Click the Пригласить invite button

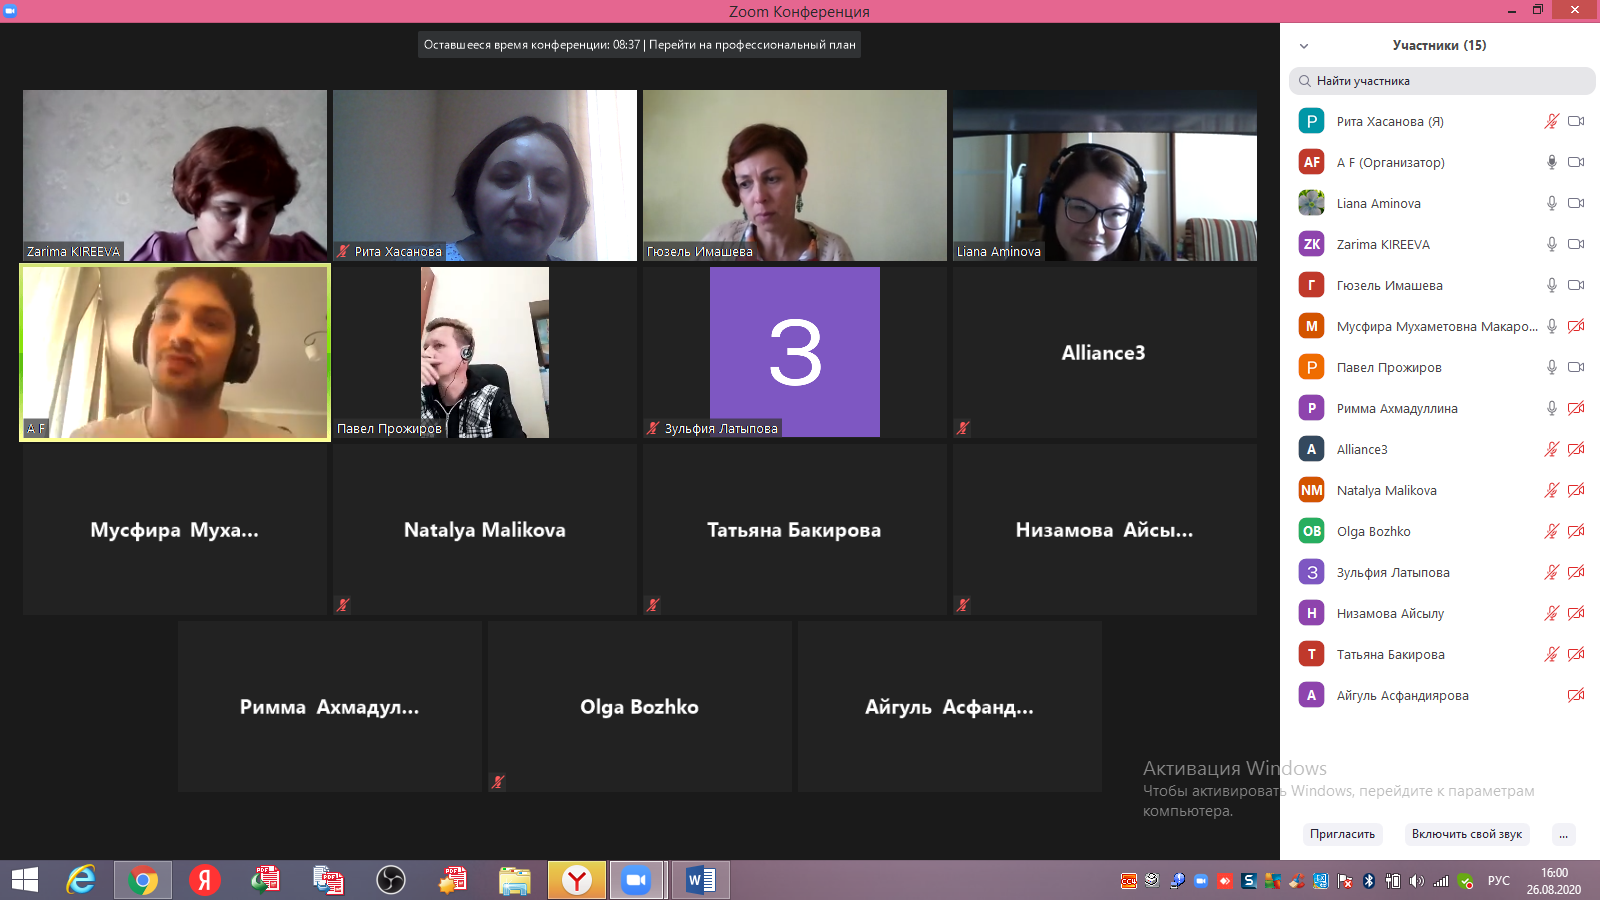tap(1342, 834)
